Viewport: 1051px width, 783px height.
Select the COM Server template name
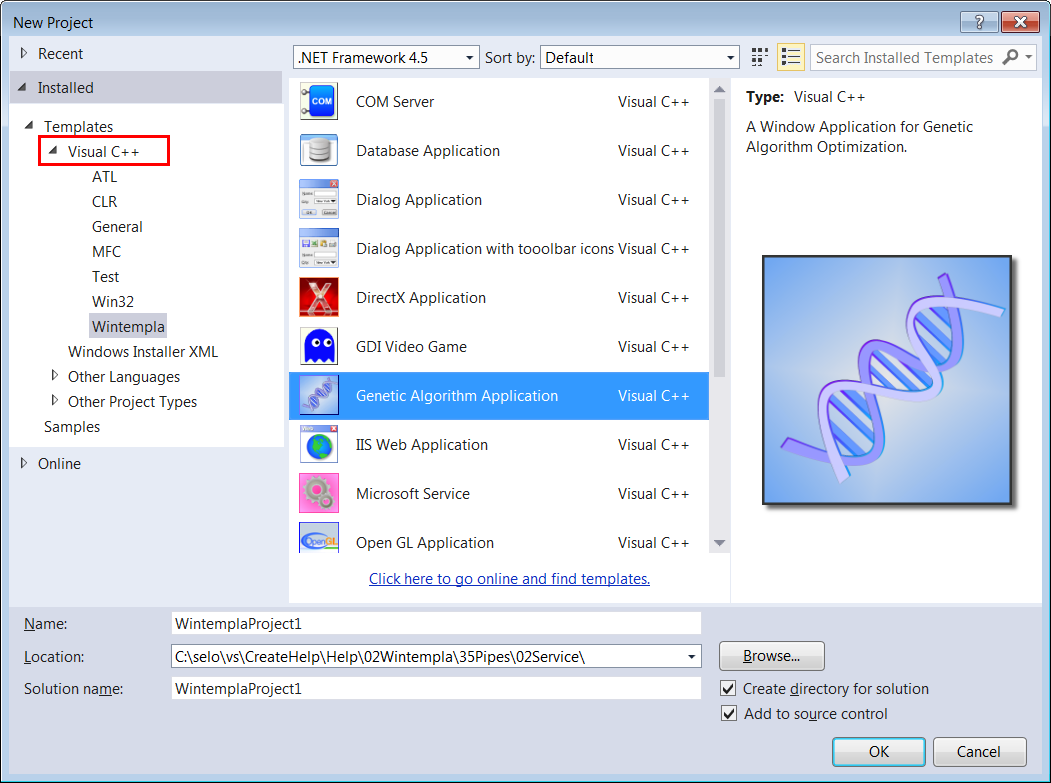[x=395, y=102]
